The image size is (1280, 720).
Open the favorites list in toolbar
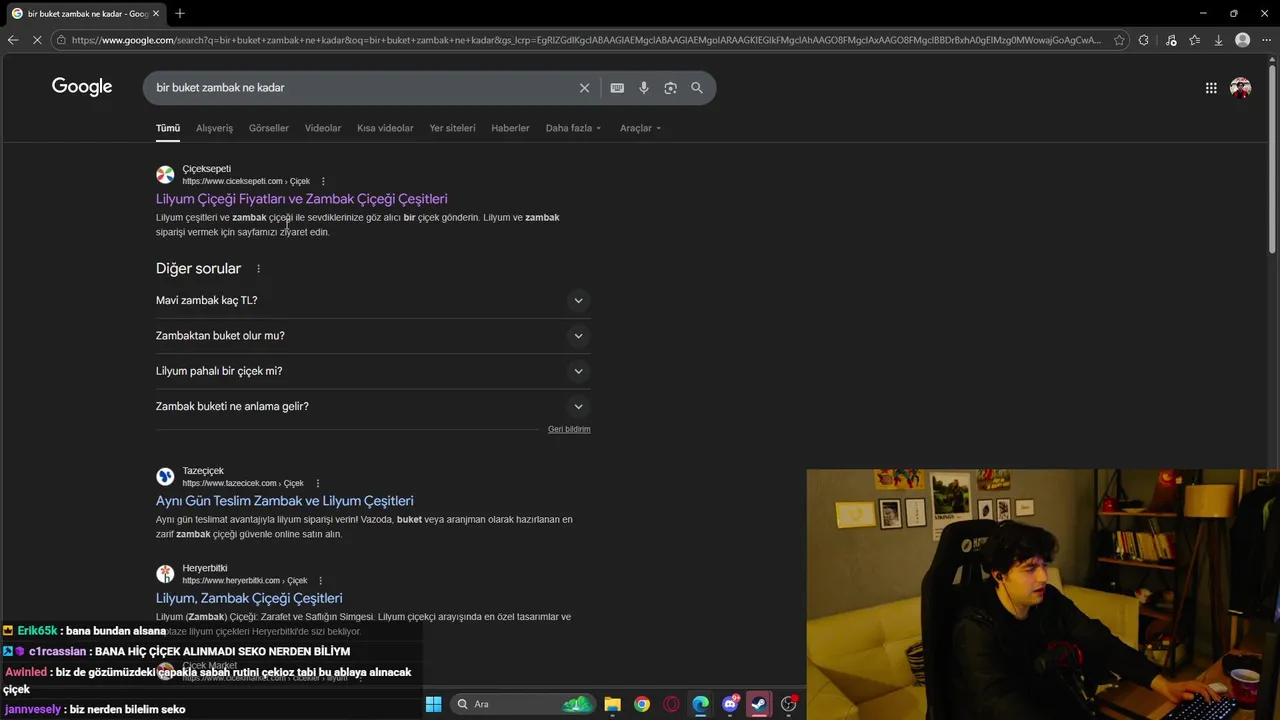click(1195, 40)
